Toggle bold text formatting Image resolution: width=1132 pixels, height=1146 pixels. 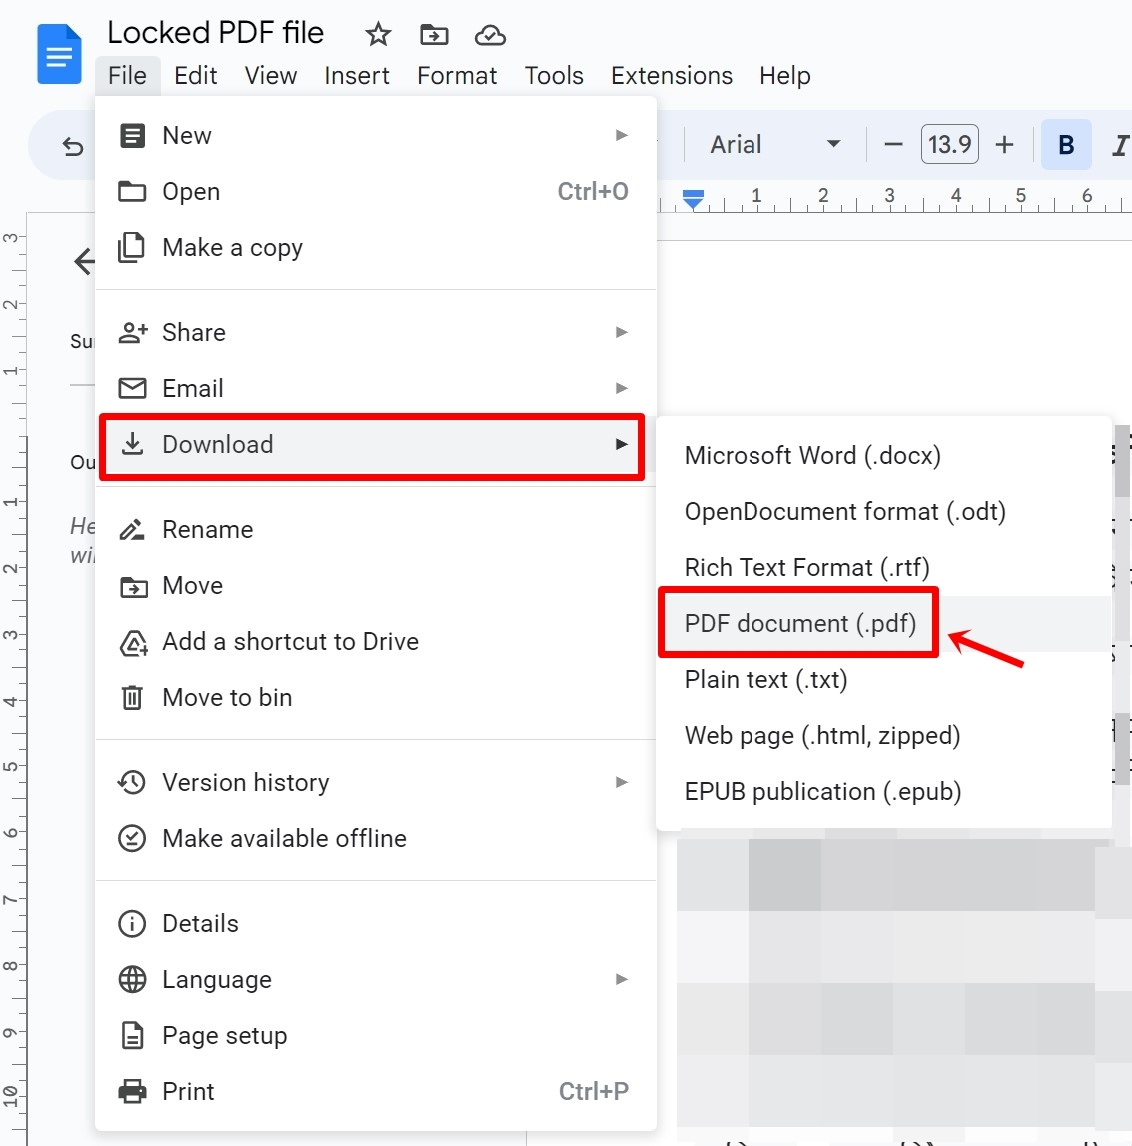(1065, 144)
